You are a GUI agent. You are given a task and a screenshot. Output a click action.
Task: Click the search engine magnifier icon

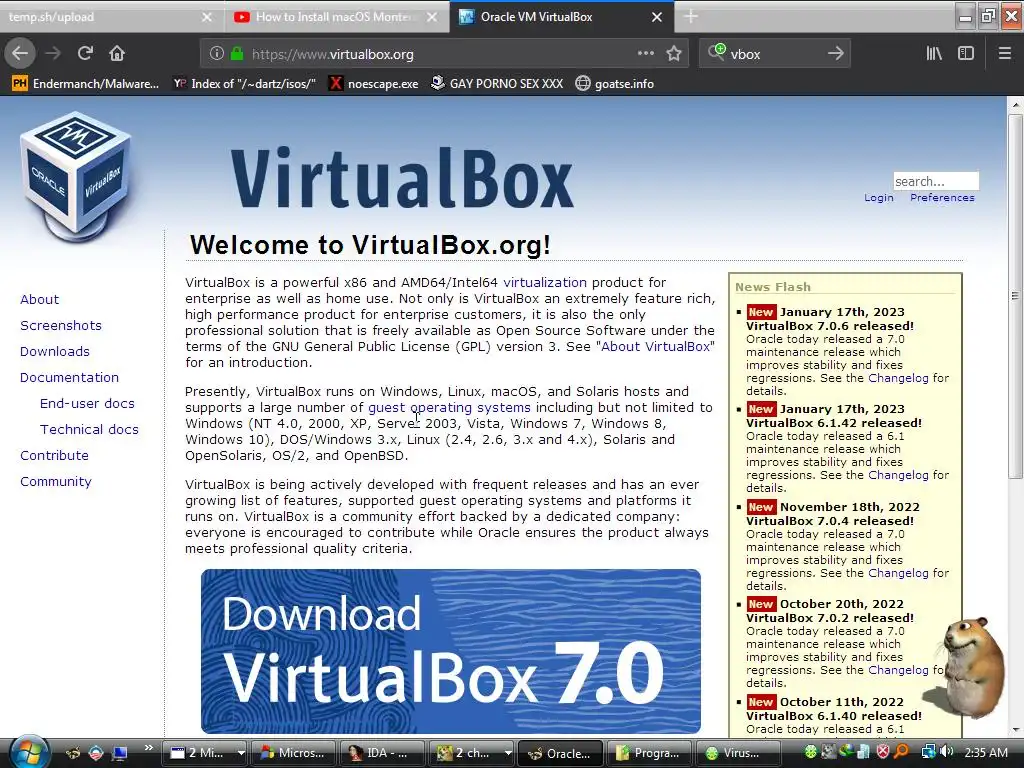pyautogui.click(x=716, y=52)
